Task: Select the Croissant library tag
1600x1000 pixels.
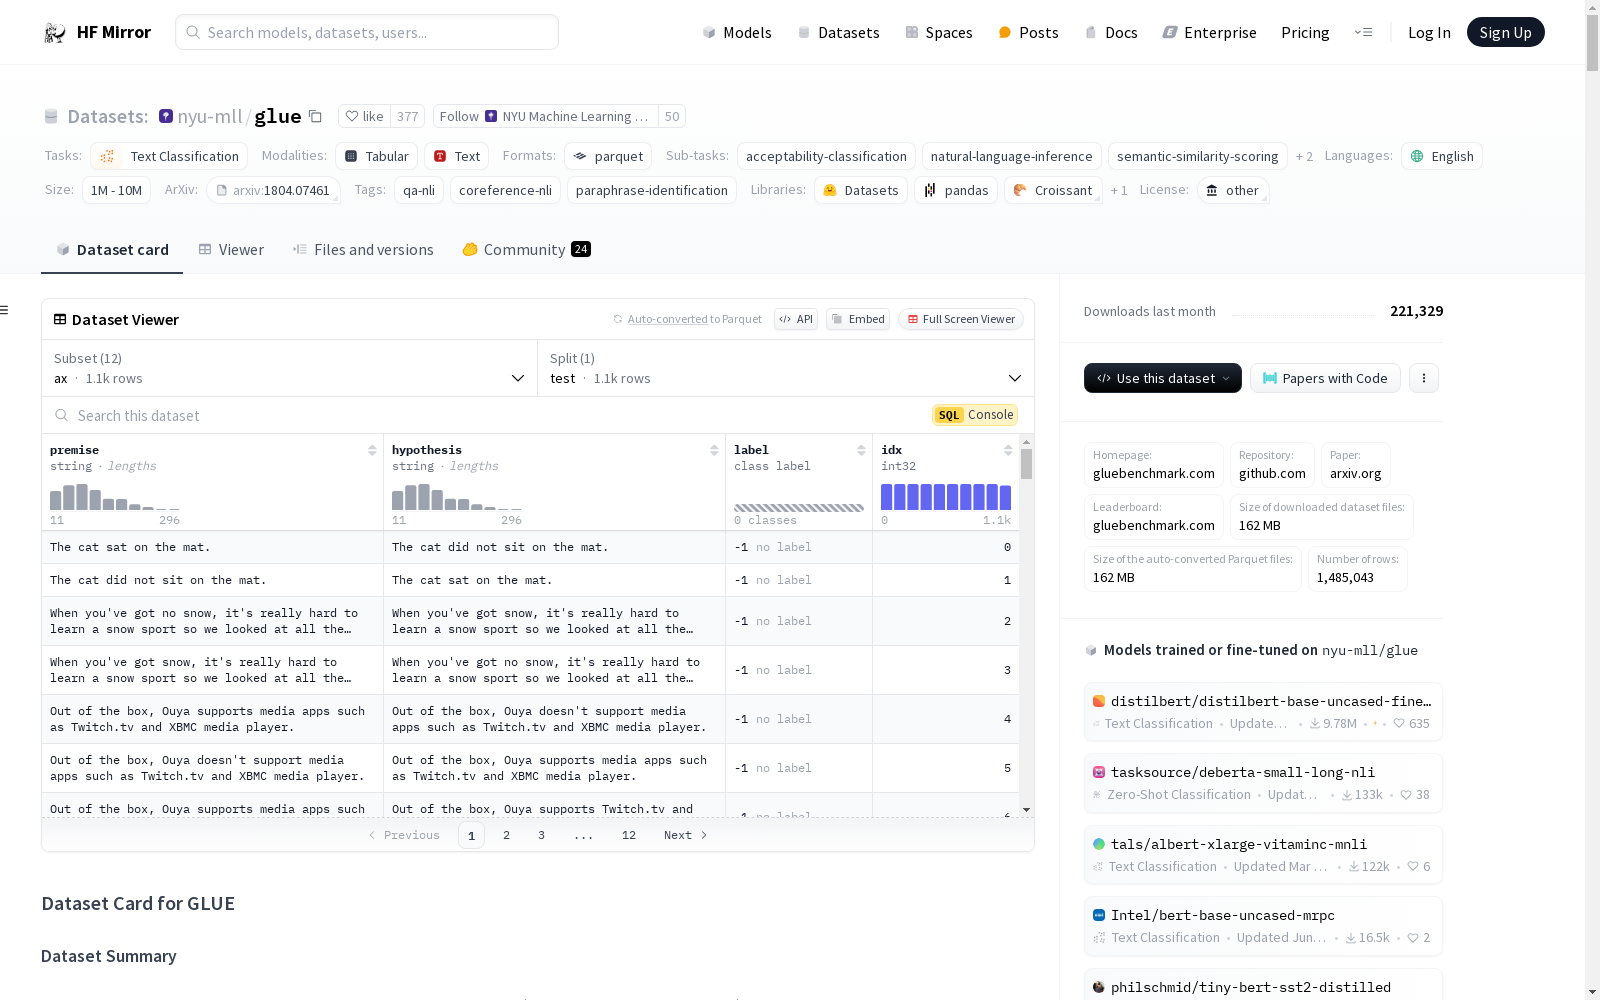Action: pyautogui.click(x=1053, y=190)
